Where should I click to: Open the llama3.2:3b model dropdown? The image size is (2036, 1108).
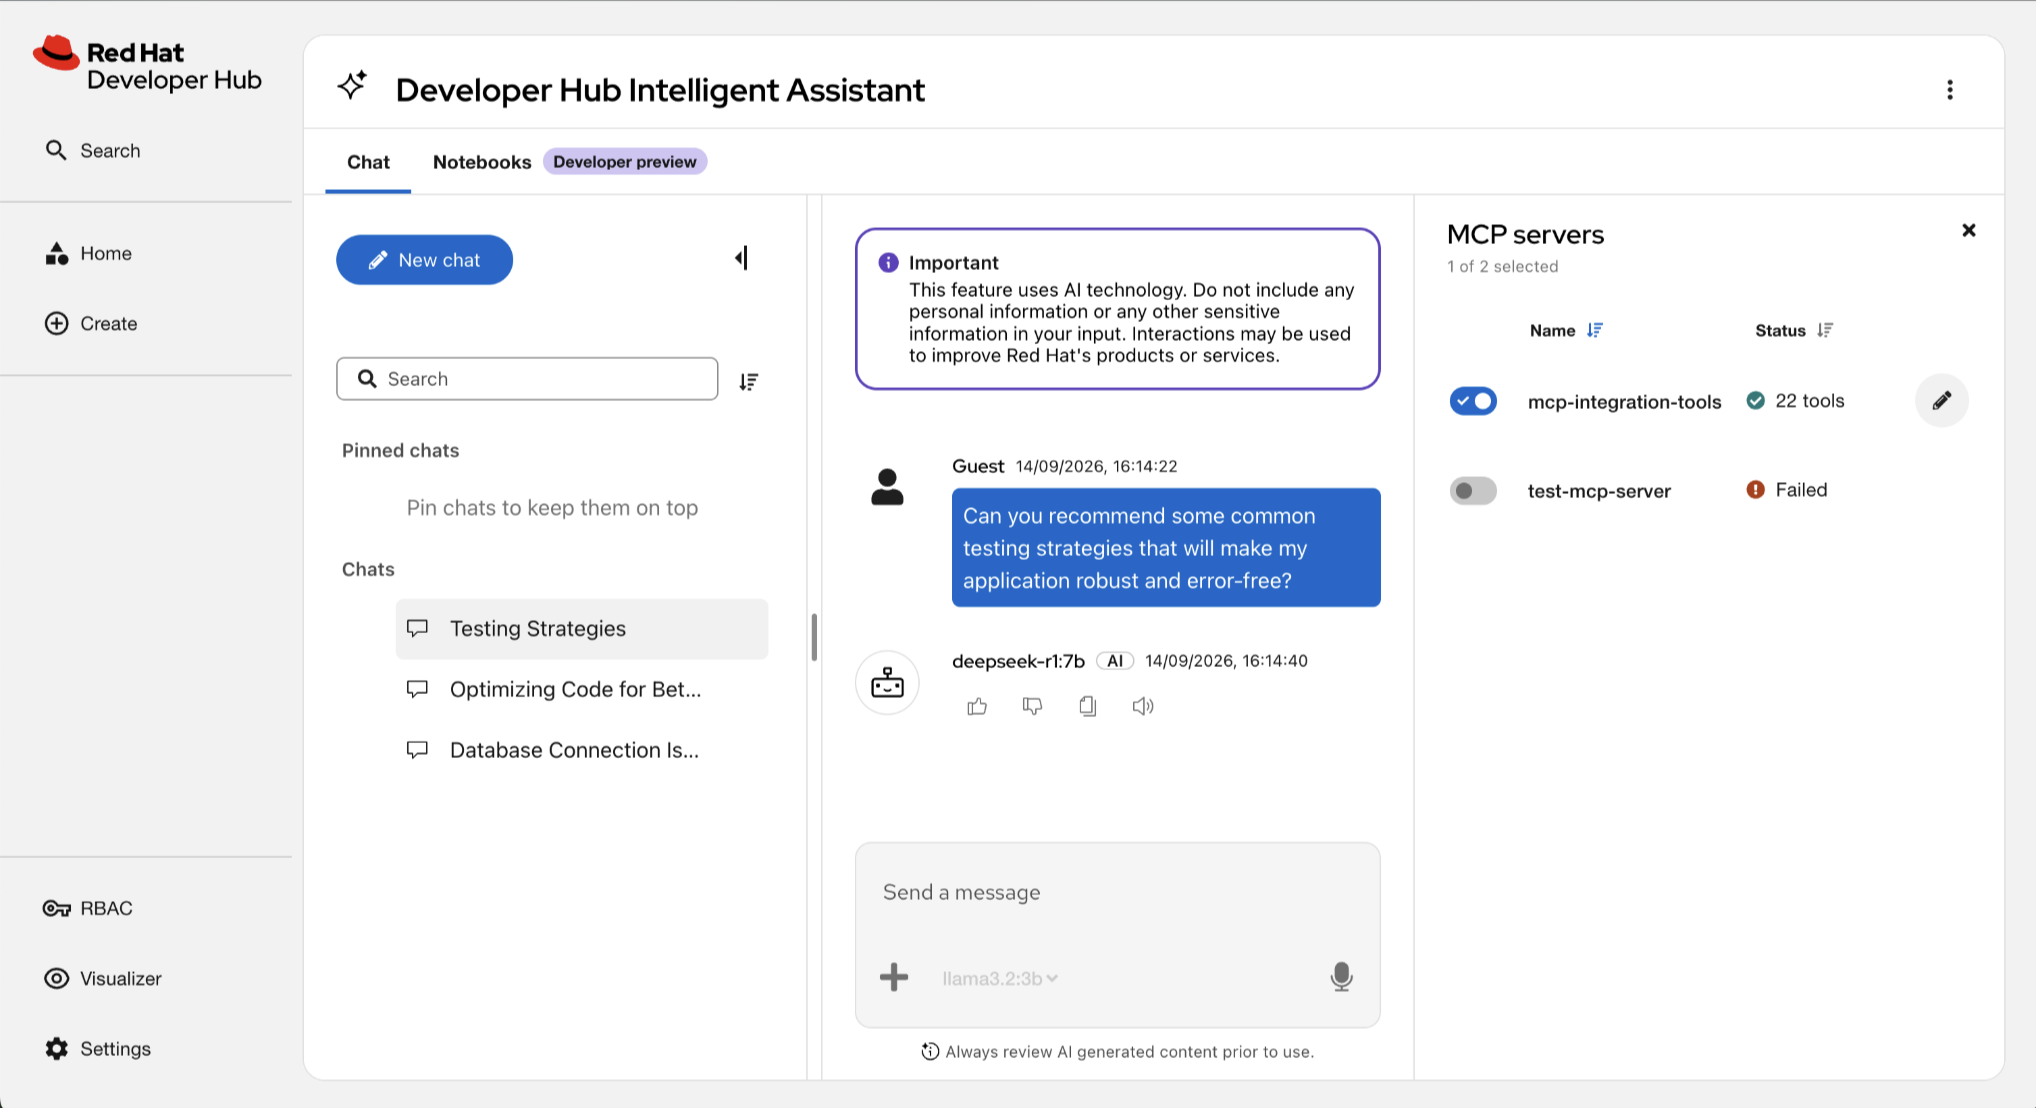click(x=999, y=979)
